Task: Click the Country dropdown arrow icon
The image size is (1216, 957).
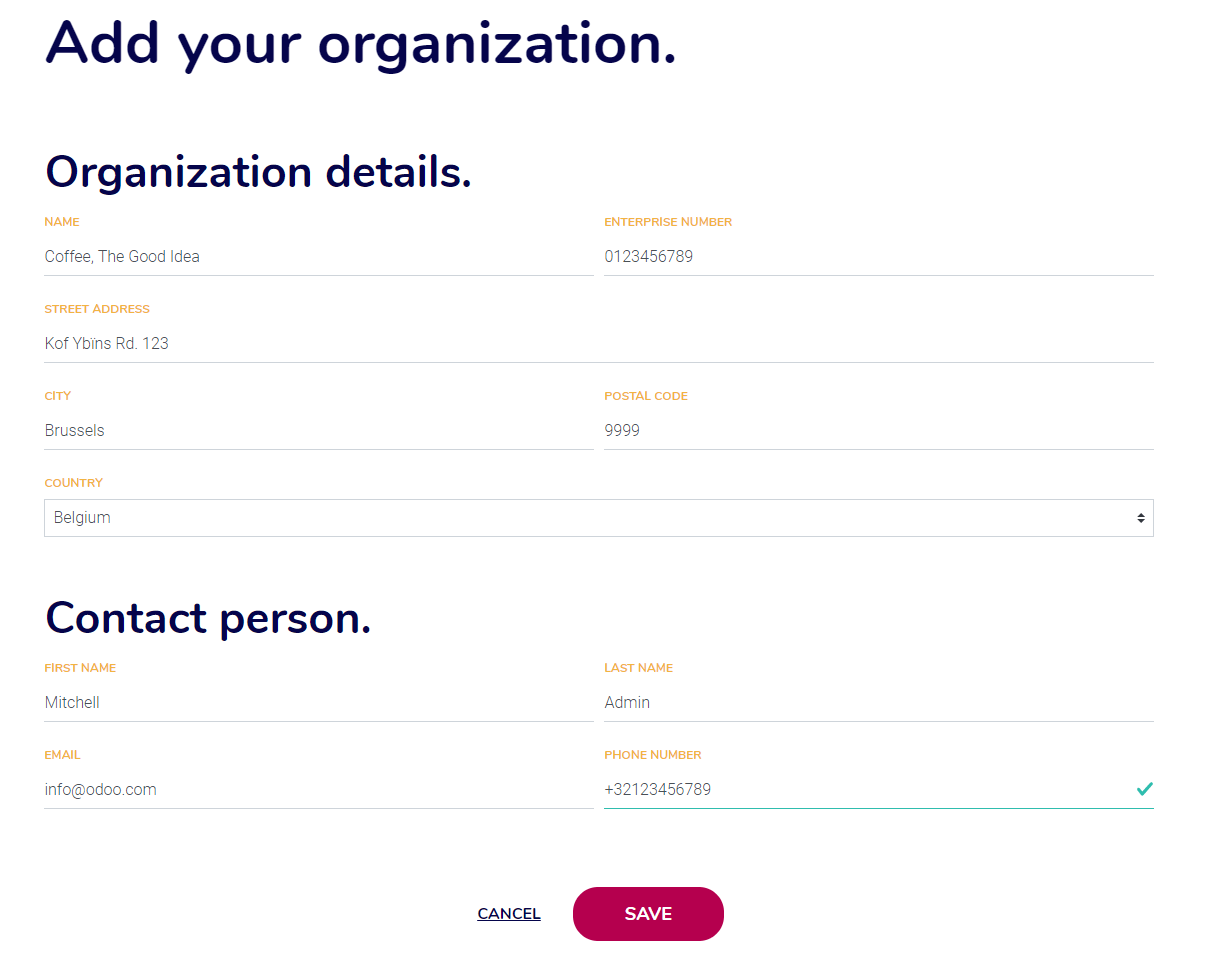Action: [1140, 518]
